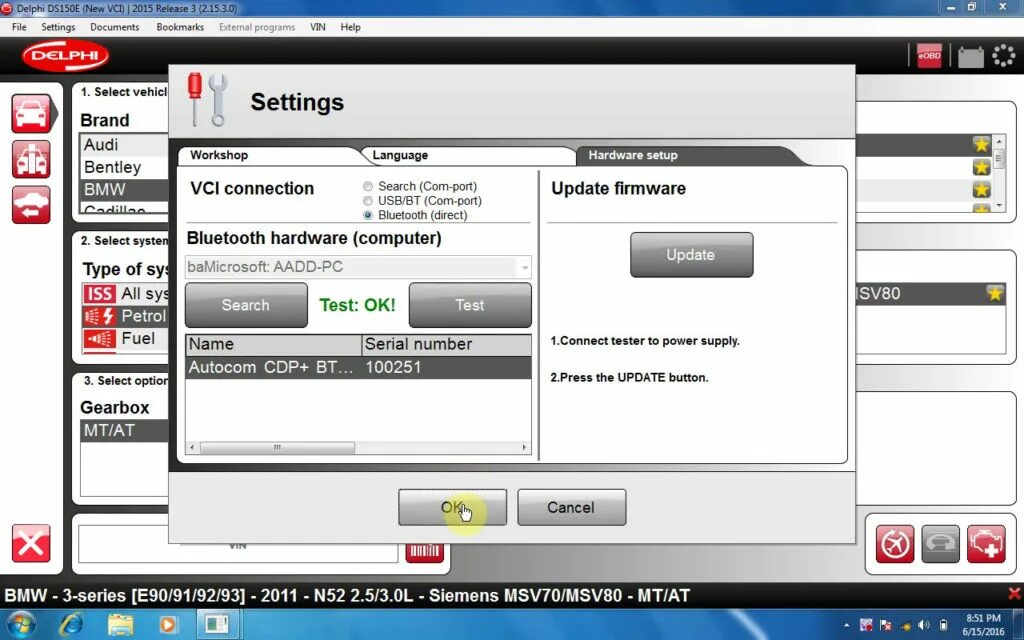Select Search (Com-port) radio button
1024x640 pixels.
point(368,187)
